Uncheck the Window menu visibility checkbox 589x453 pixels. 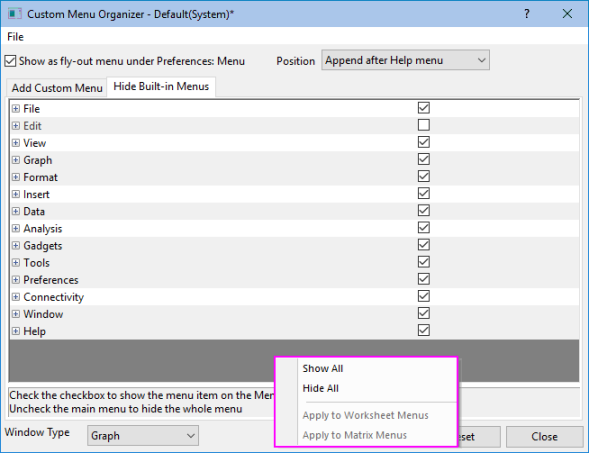(x=424, y=313)
